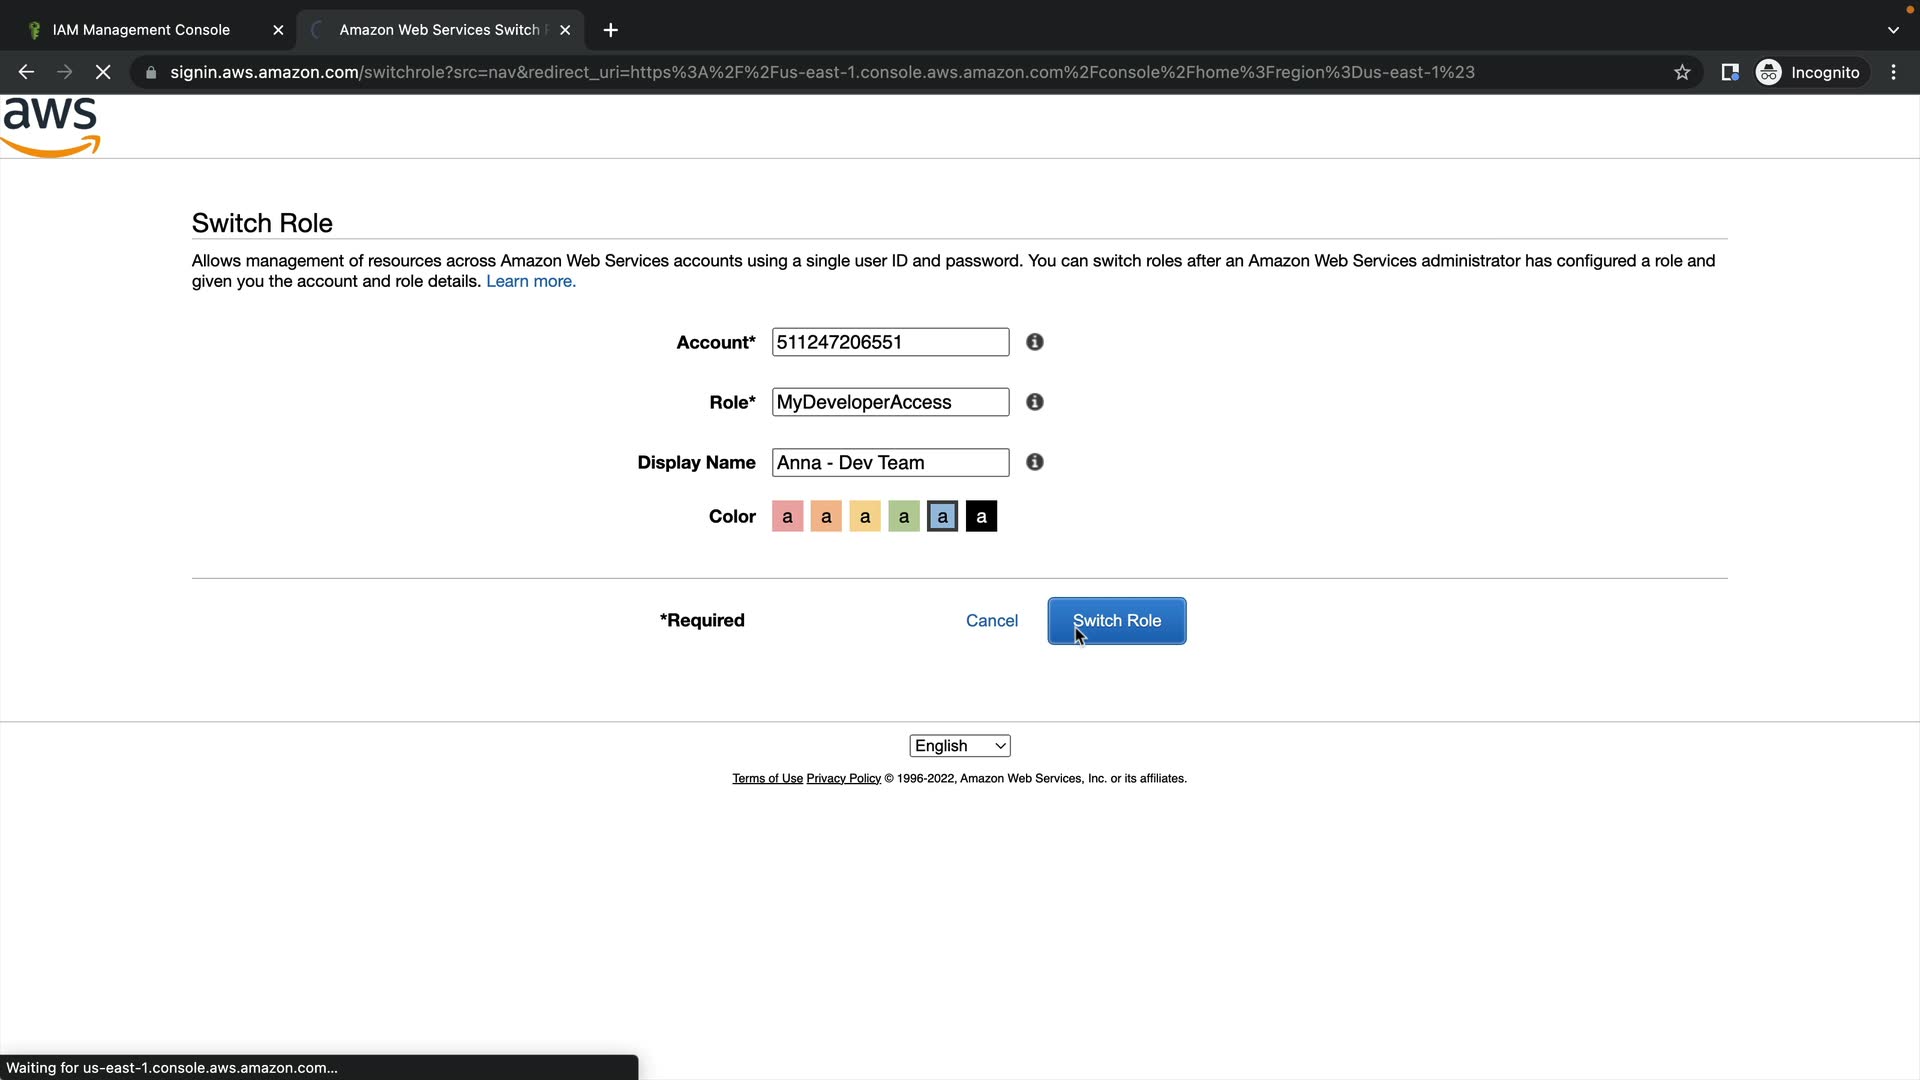The width and height of the screenshot is (1920, 1080).
Task: Switch to IAM Management Console tab
Action: [x=141, y=30]
